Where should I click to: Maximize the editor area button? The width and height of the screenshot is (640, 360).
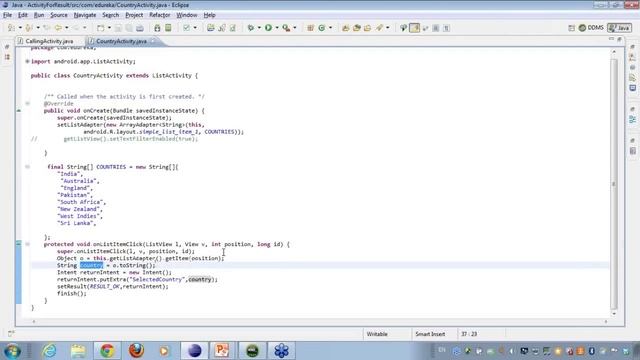point(620,39)
